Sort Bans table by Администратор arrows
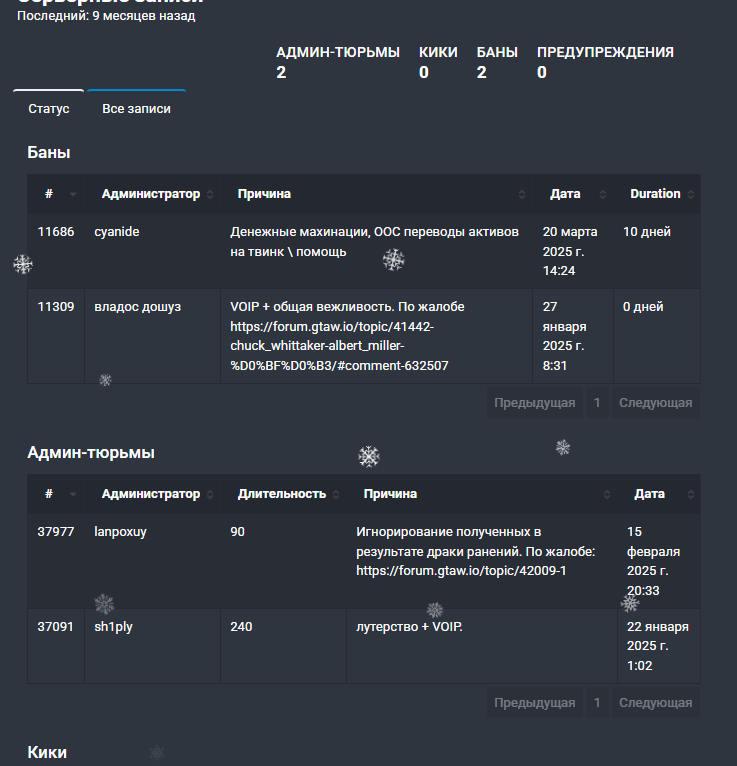Screen dimensions: 737x766 click(210, 194)
